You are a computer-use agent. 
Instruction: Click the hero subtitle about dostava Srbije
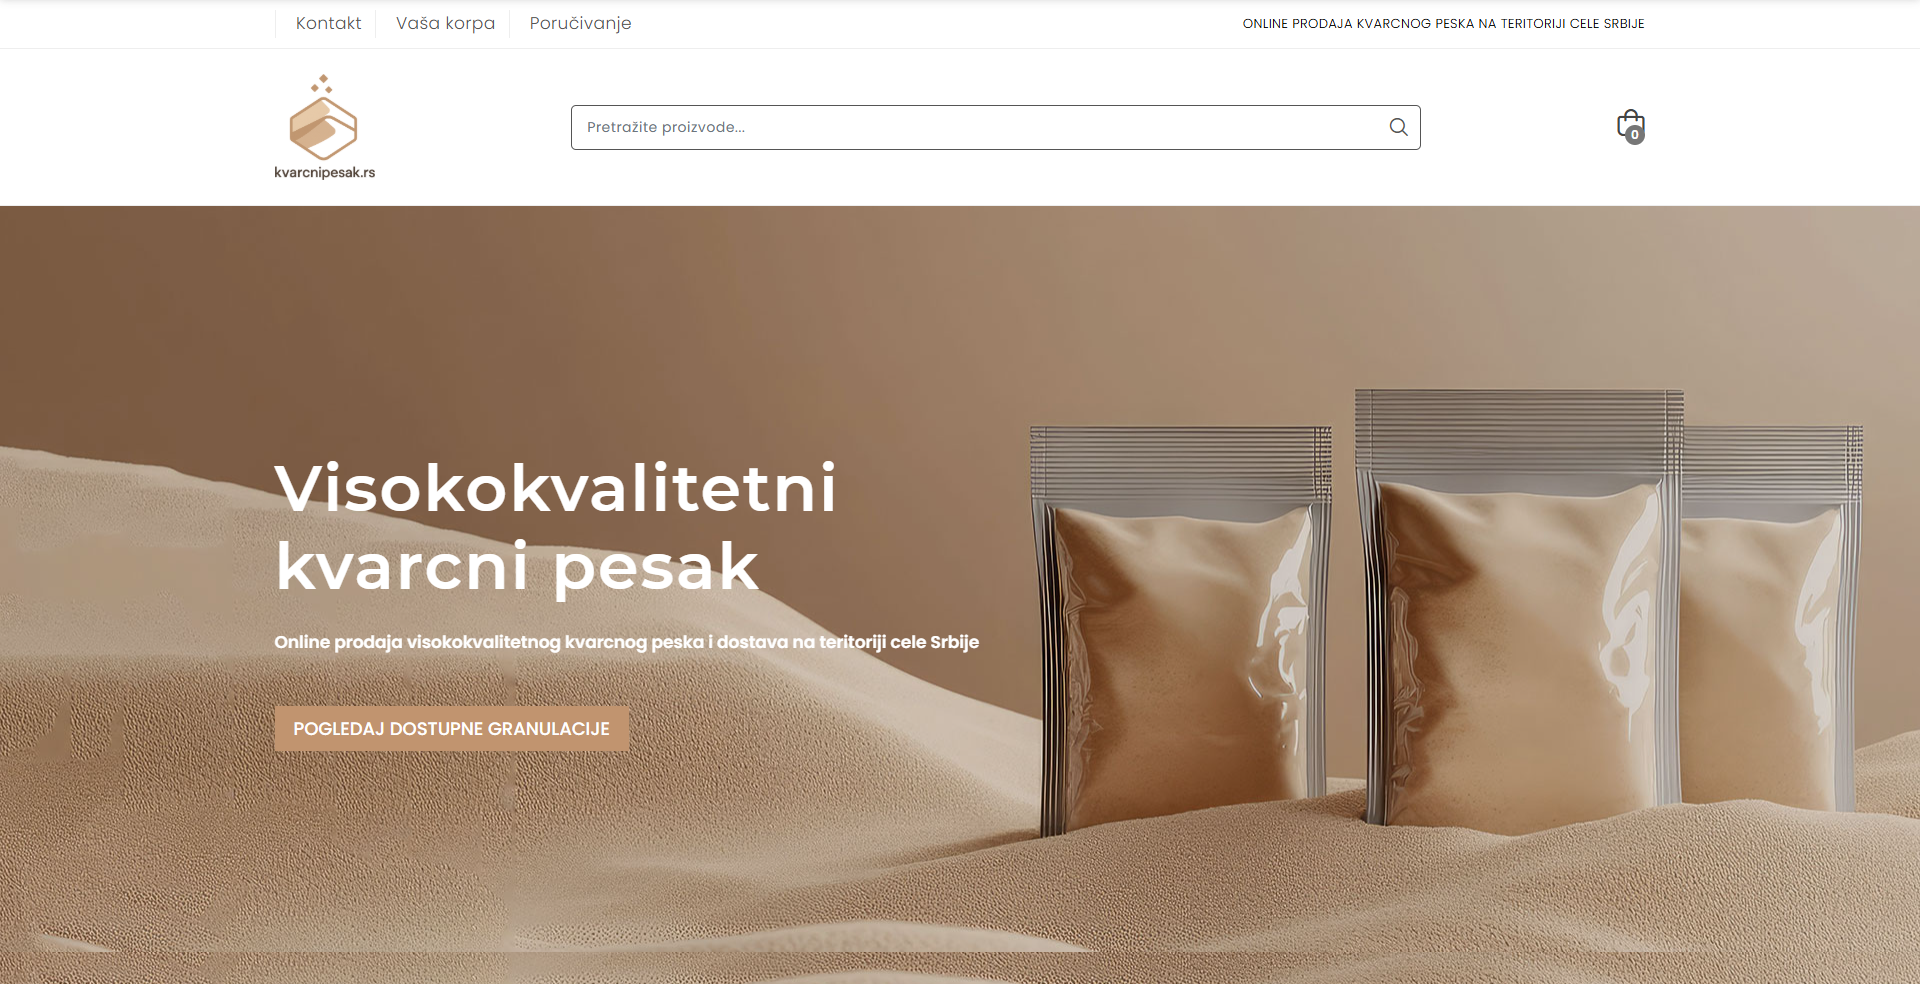627,642
